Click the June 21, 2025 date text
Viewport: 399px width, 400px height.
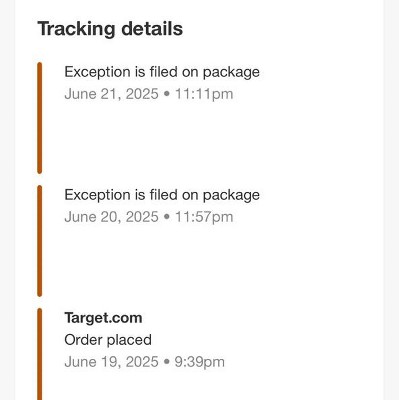111,94
